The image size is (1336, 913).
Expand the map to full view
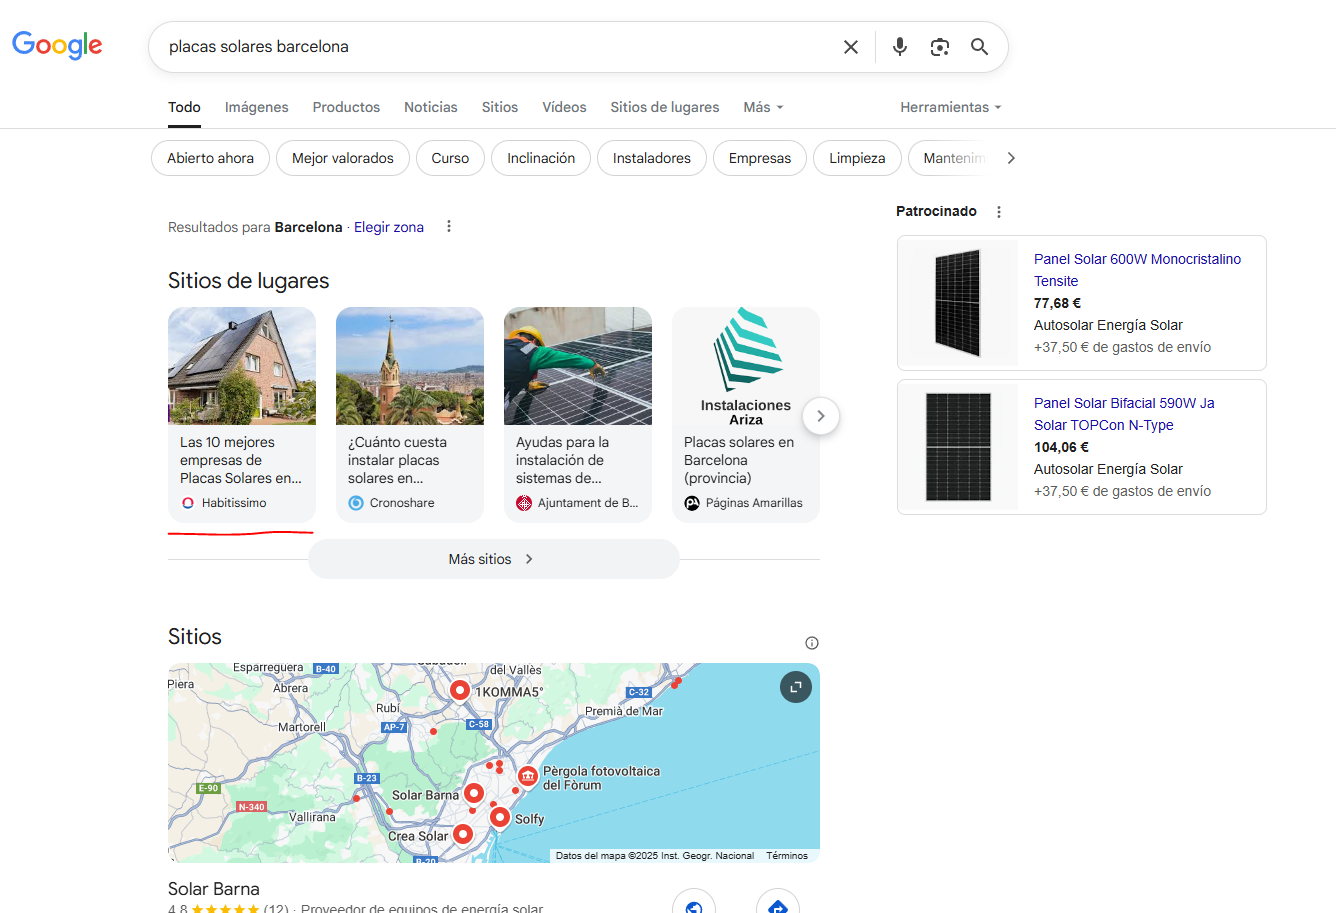pyautogui.click(x=796, y=687)
